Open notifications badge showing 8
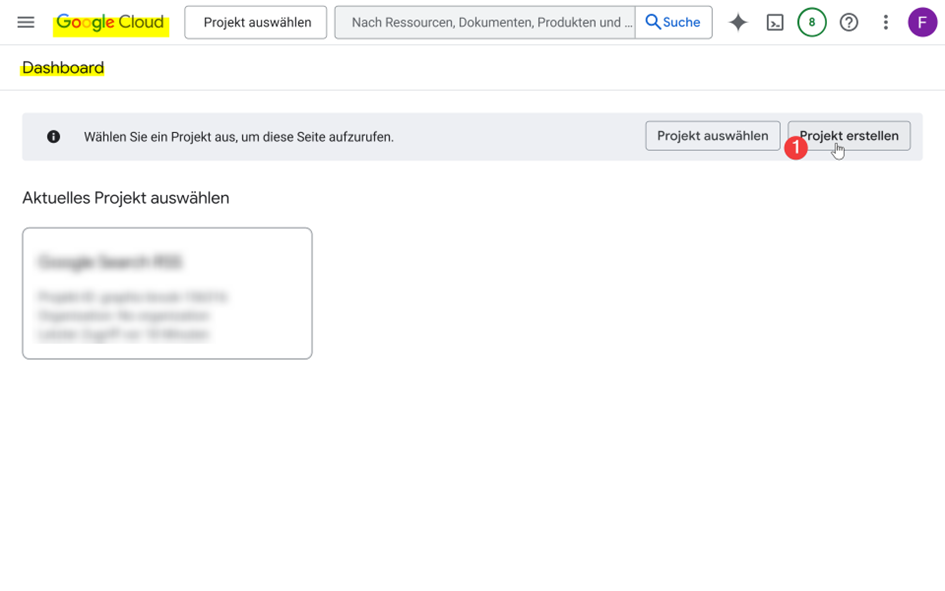The image size is (945, 591). [812, 22]
